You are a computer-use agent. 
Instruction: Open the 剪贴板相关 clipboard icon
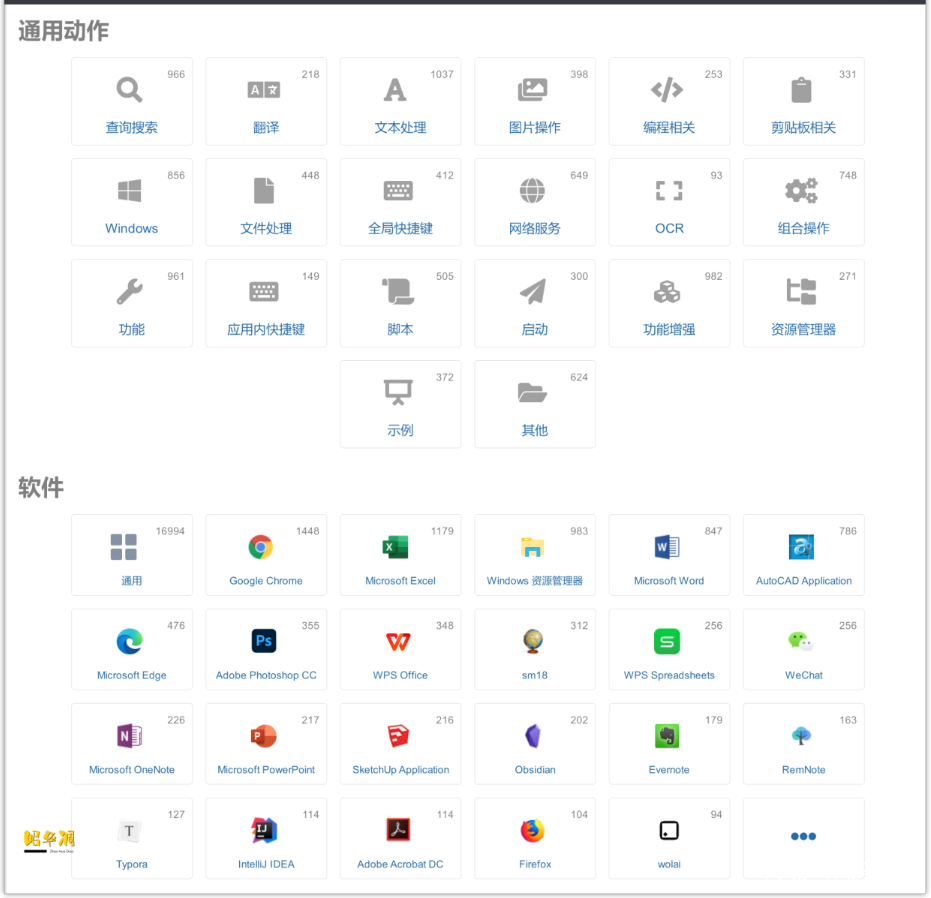[x=802, y=90]
